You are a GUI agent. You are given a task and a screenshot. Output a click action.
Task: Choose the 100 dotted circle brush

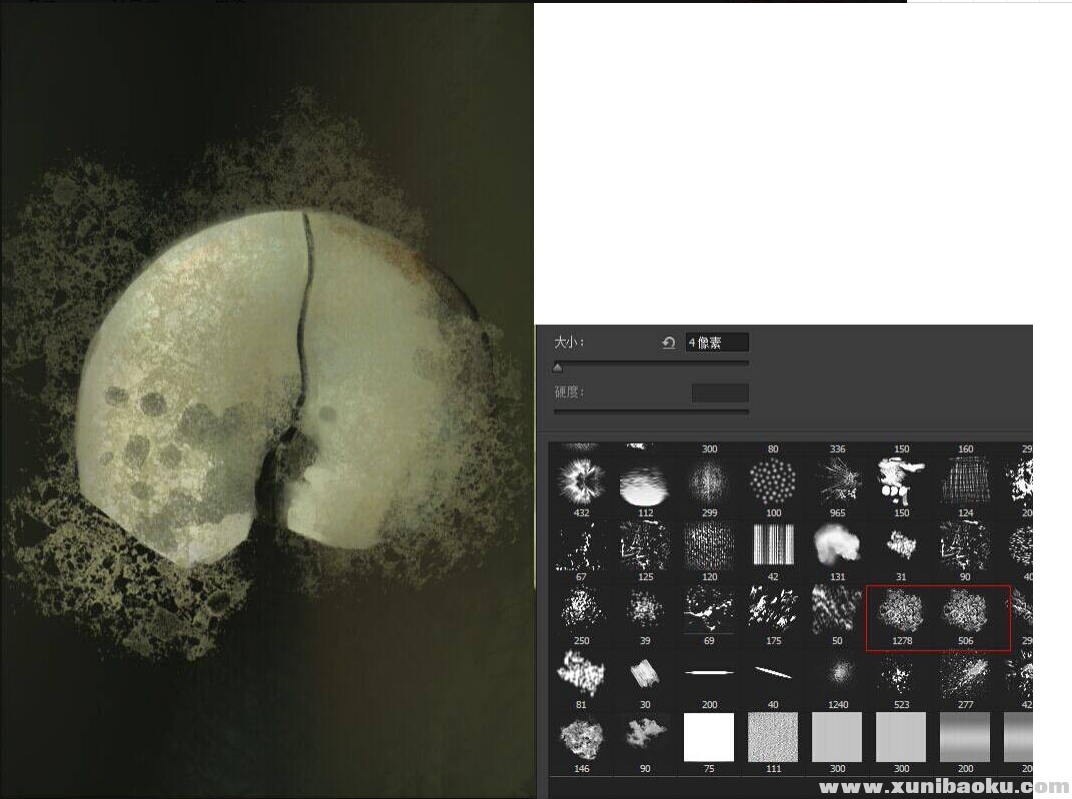pos(773,482)
